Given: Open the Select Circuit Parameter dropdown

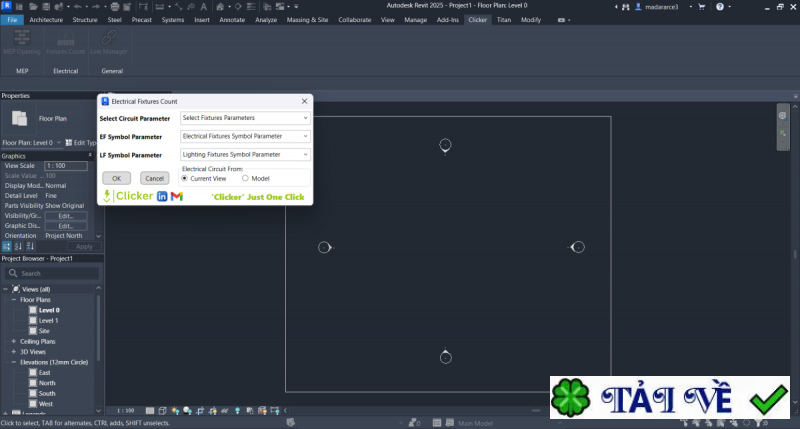Looking at the screenshot, I should pyautogui.click(x=245, y=118).
